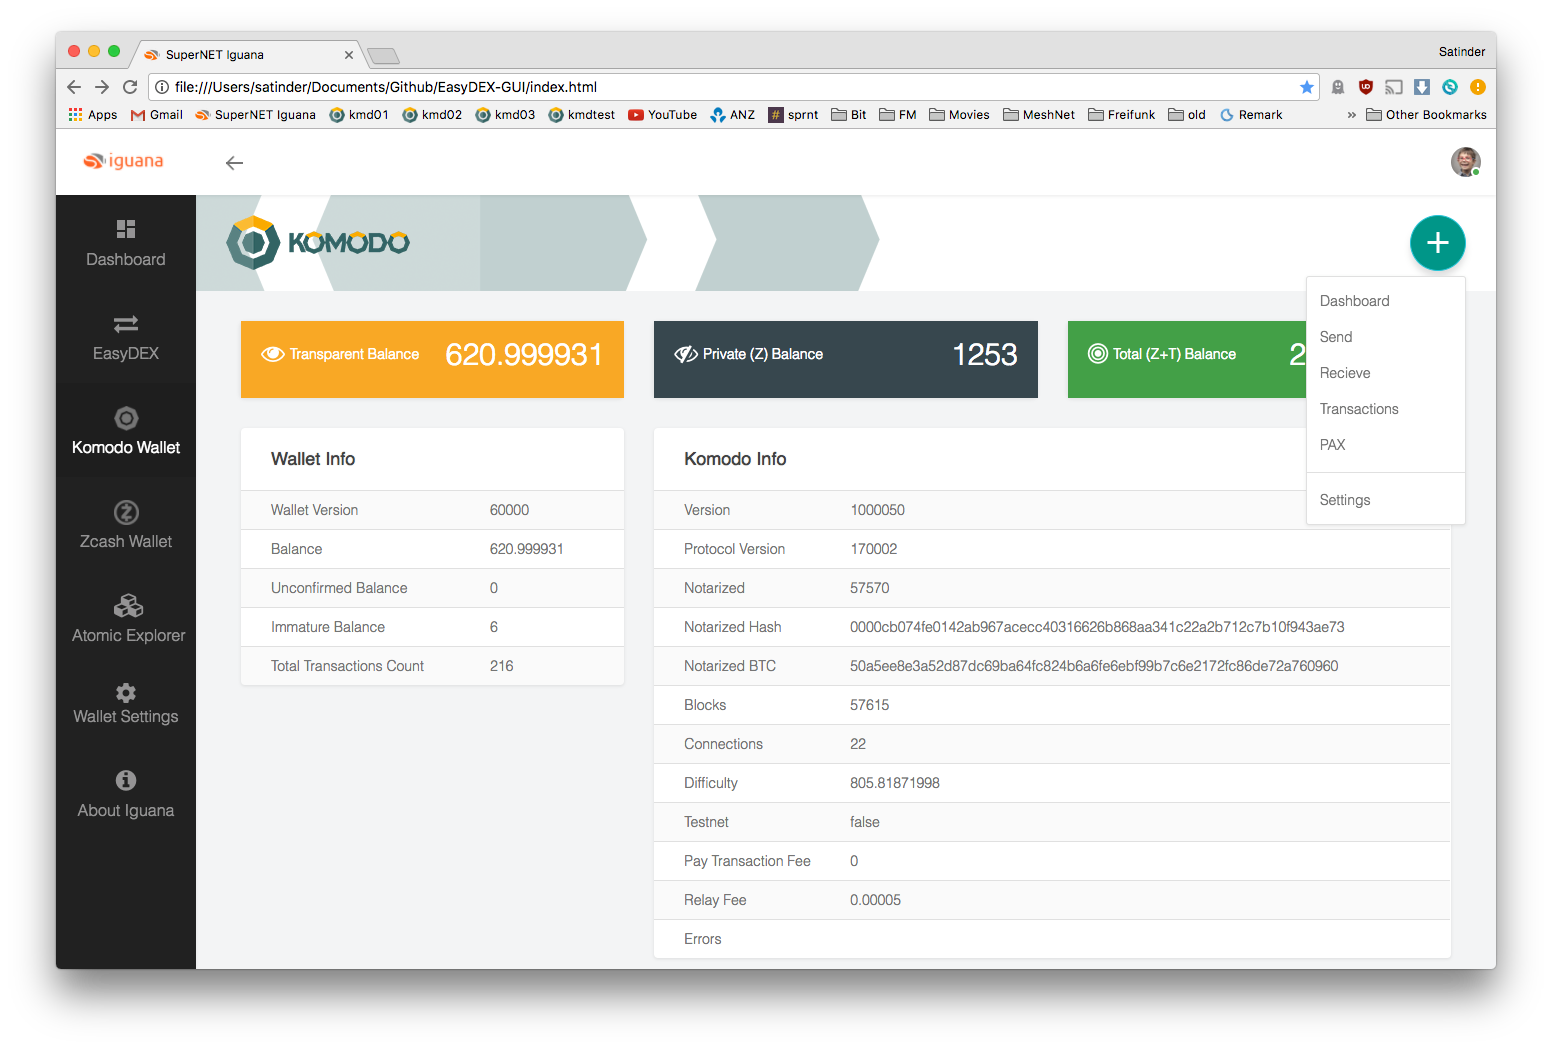This screenshot has width=1552, height=1049.
Task: Click the blue download extension icon
Action: coord(1422,87)
